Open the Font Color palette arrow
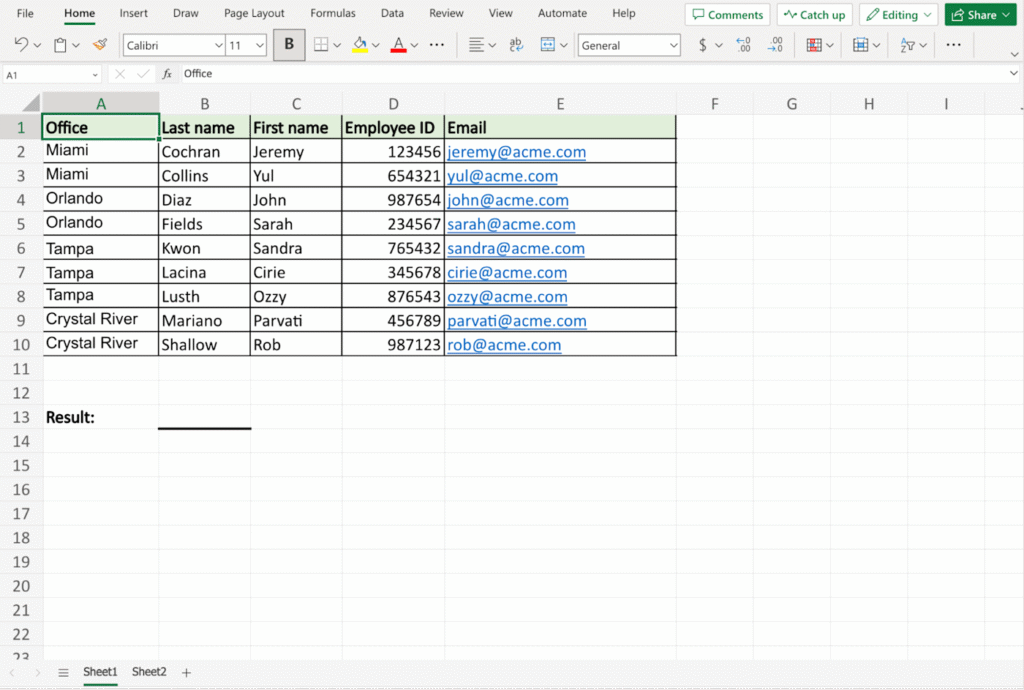 point(414,46)
